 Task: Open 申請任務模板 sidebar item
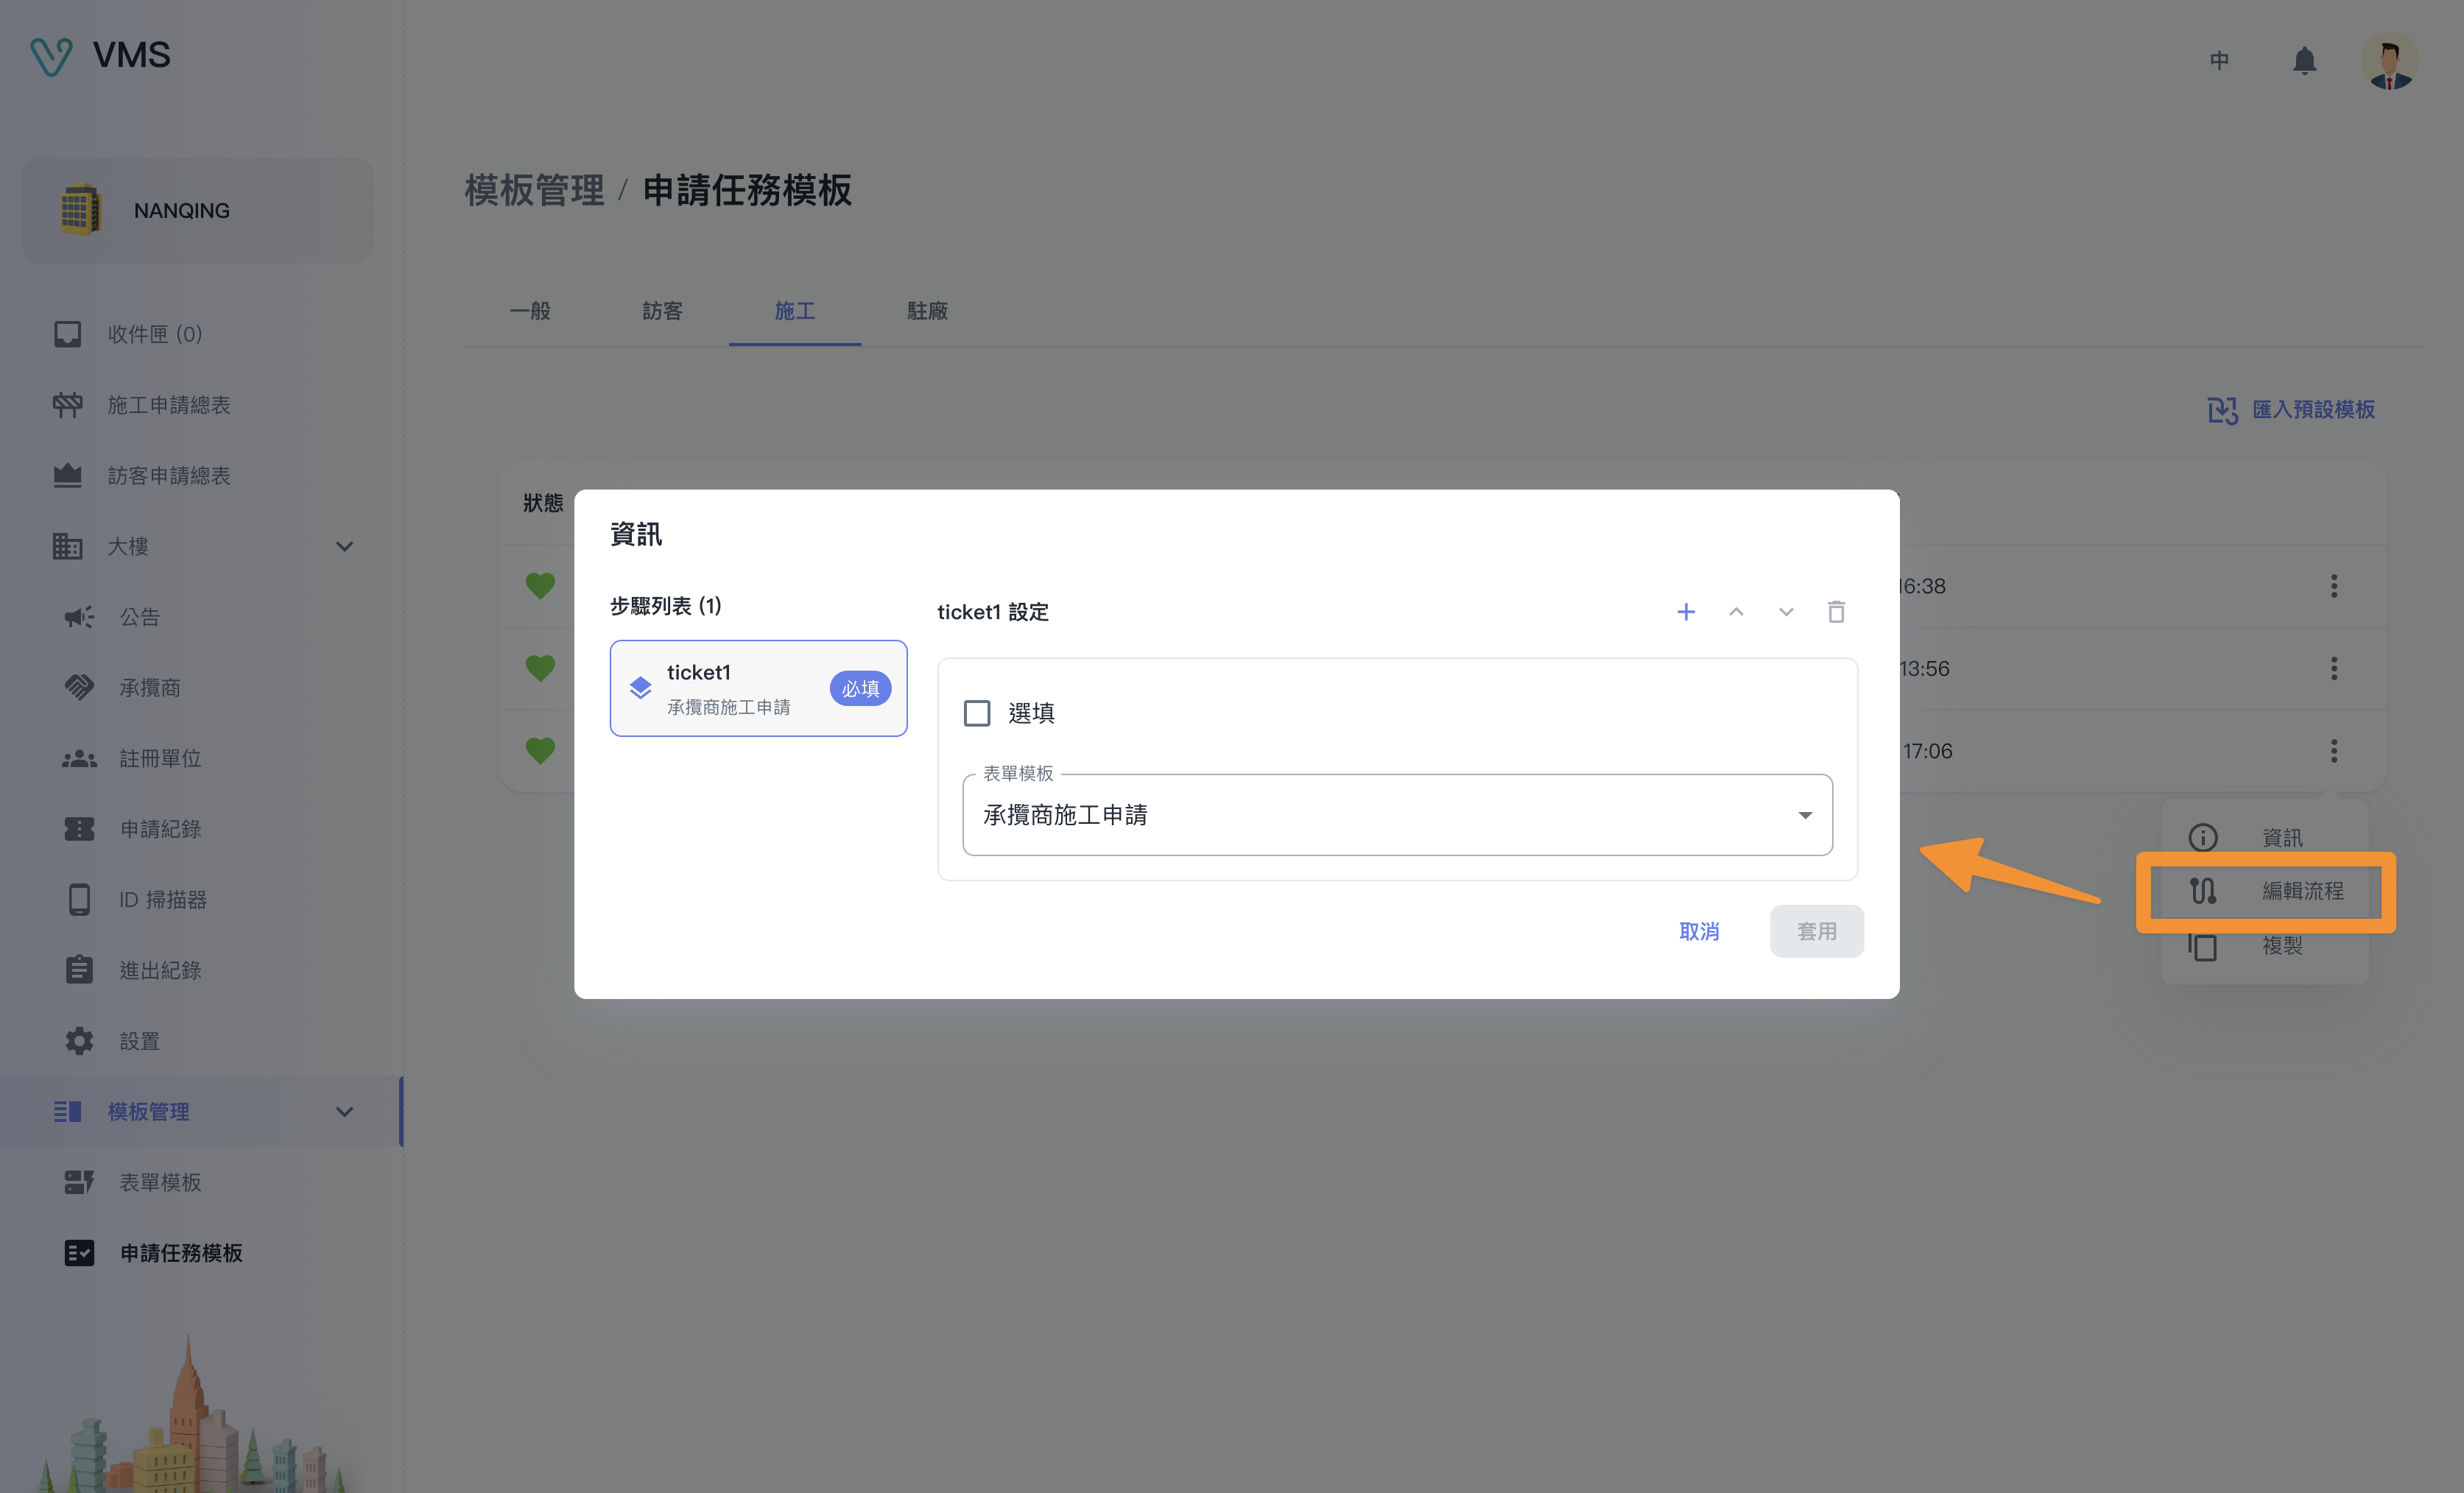click(x=200, y=1253)
